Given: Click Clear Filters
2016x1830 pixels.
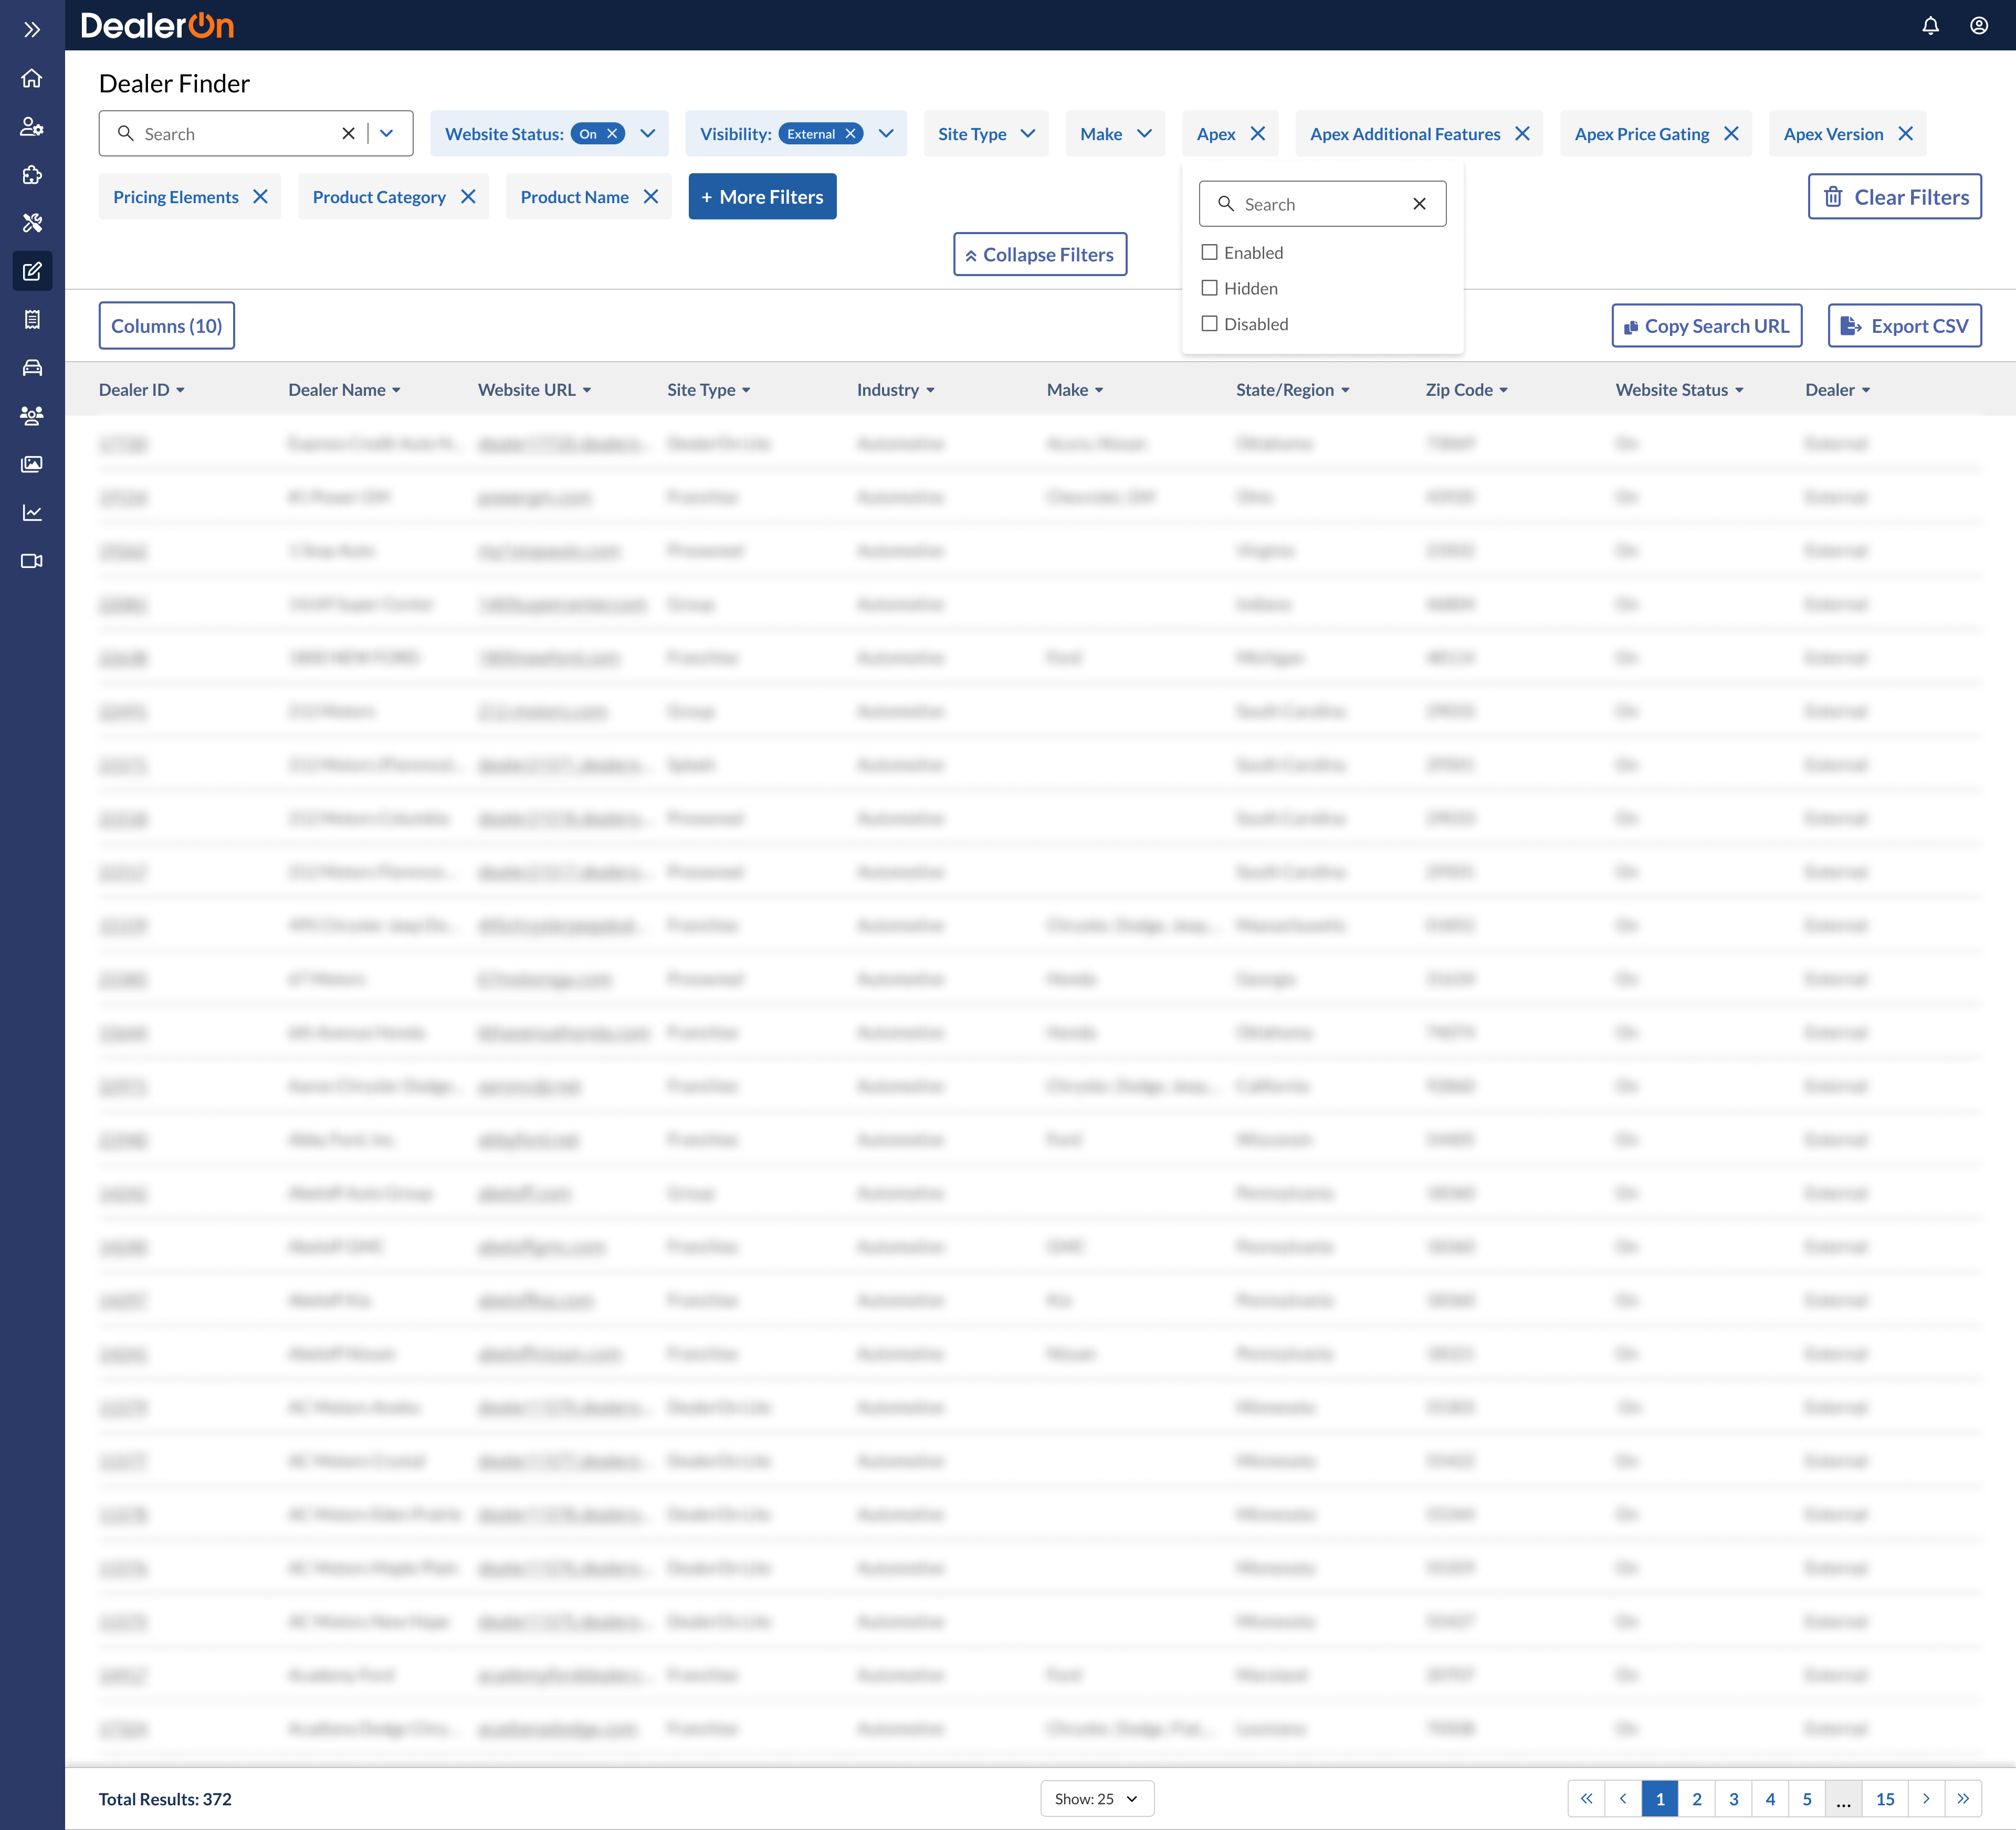Looking at the screenshot, I should (x=1895, y=197).
